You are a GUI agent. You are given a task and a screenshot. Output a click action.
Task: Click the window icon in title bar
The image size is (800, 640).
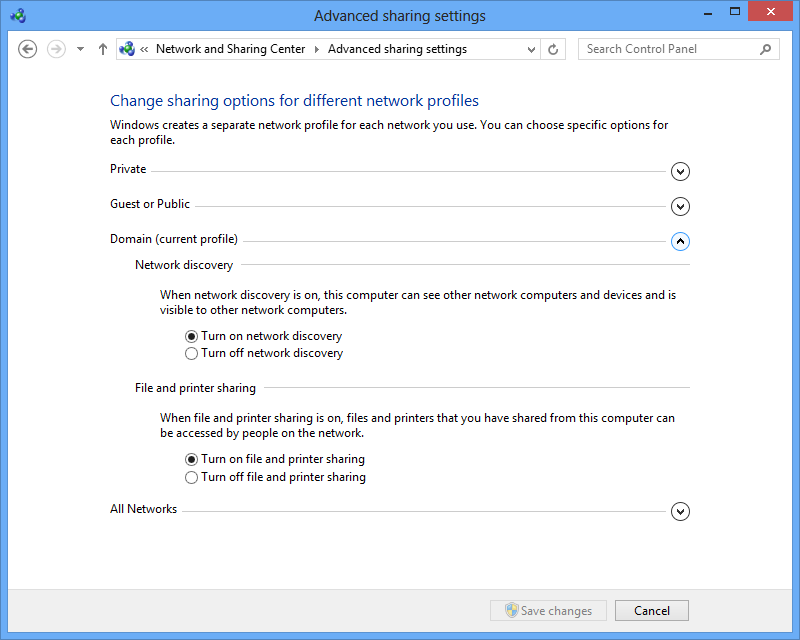point(18,15)
